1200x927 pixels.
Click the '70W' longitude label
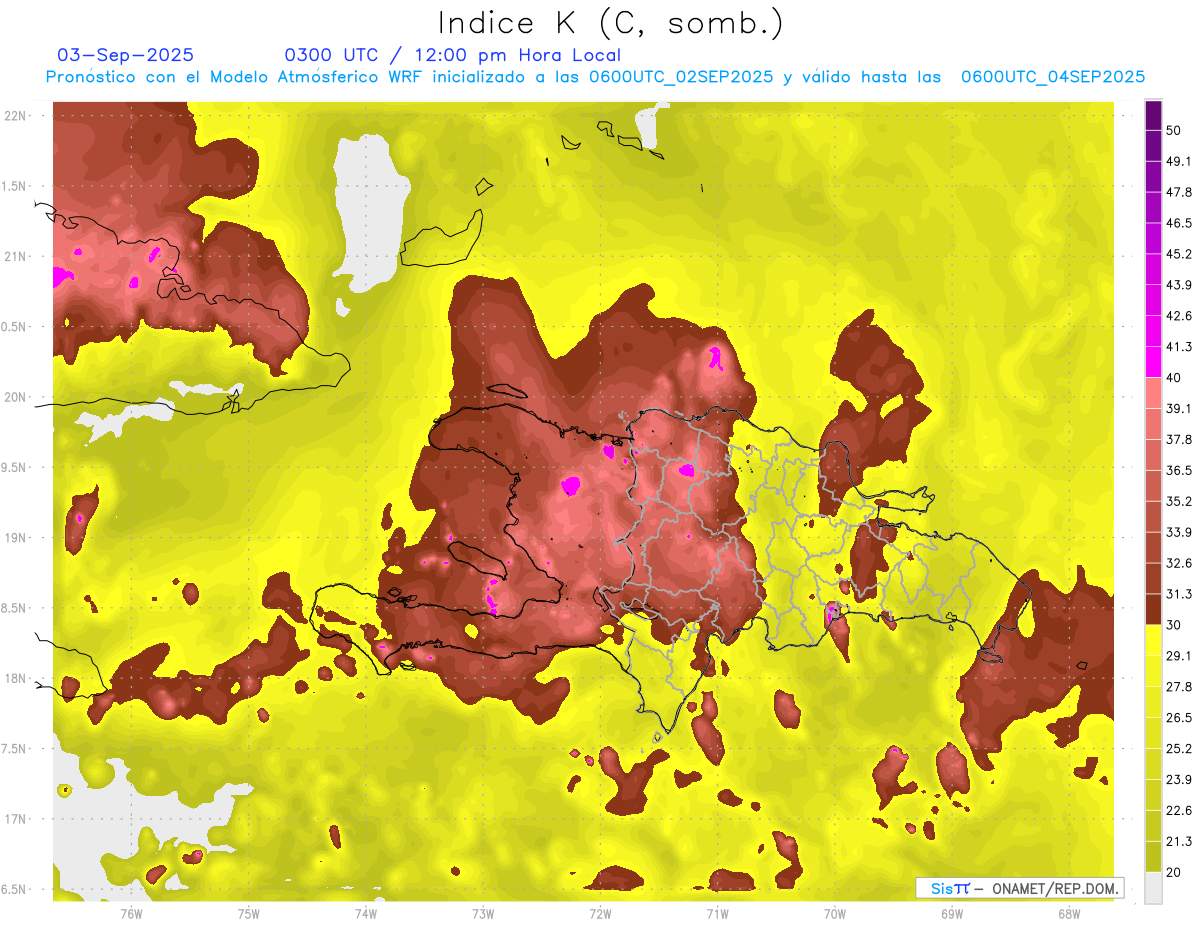click(835, 913)
